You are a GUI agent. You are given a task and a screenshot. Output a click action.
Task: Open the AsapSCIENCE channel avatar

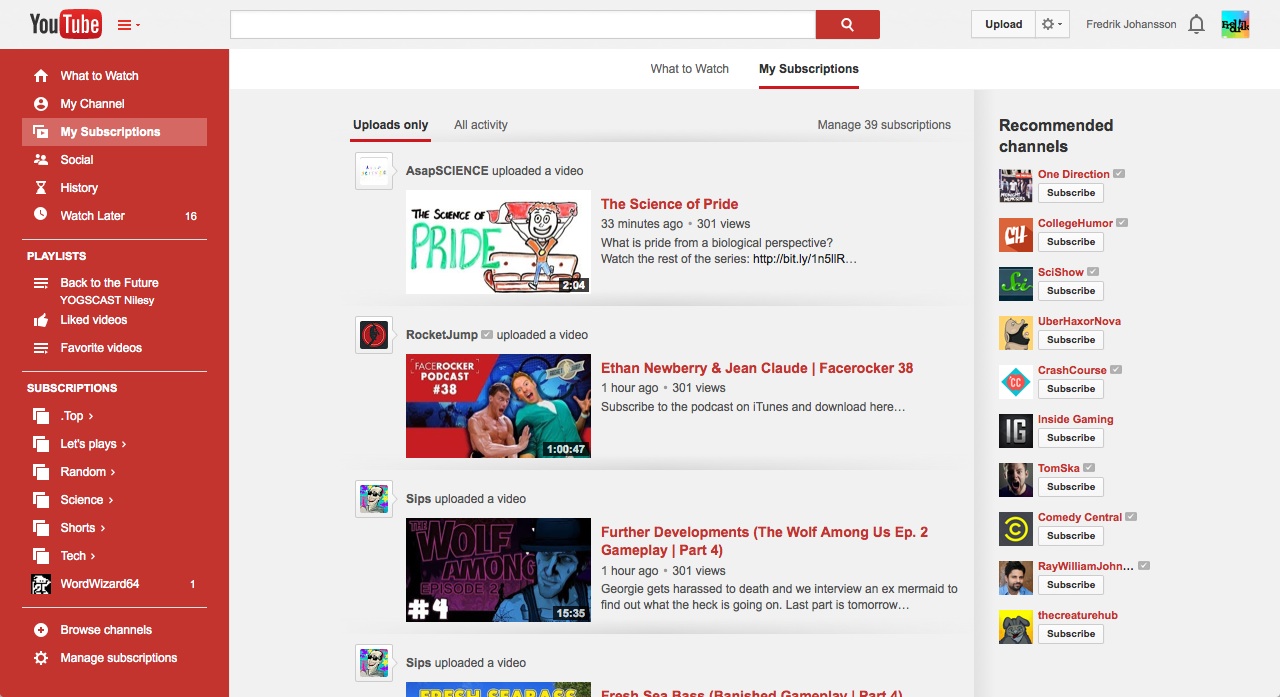click(x=373, y=171)
